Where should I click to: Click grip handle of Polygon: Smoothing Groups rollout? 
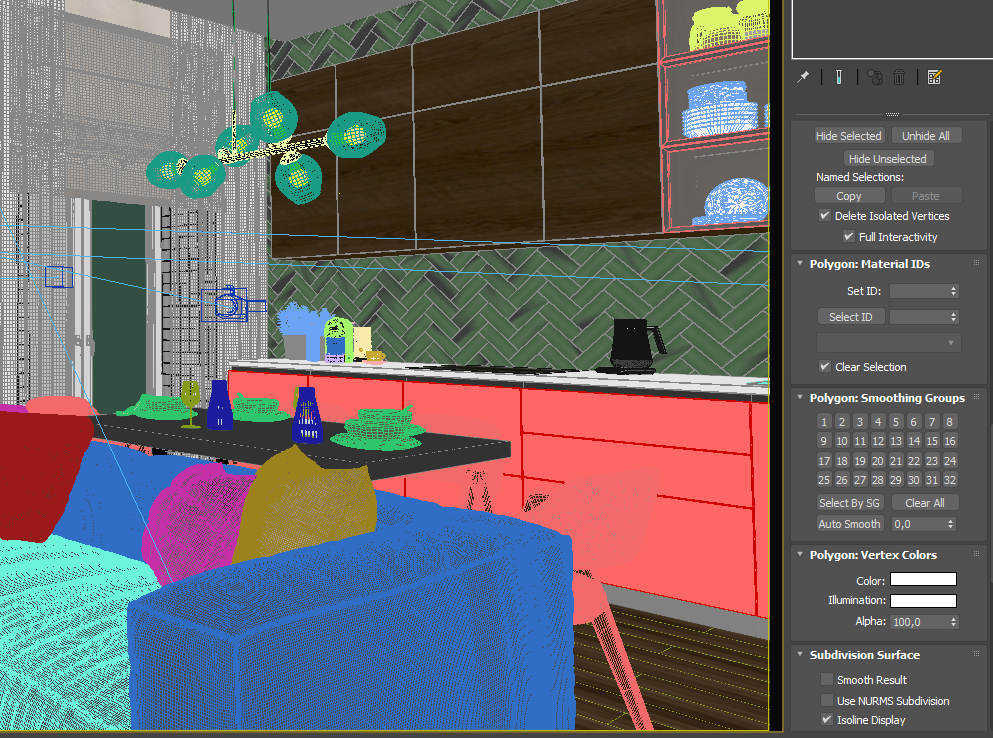point(976,397)
